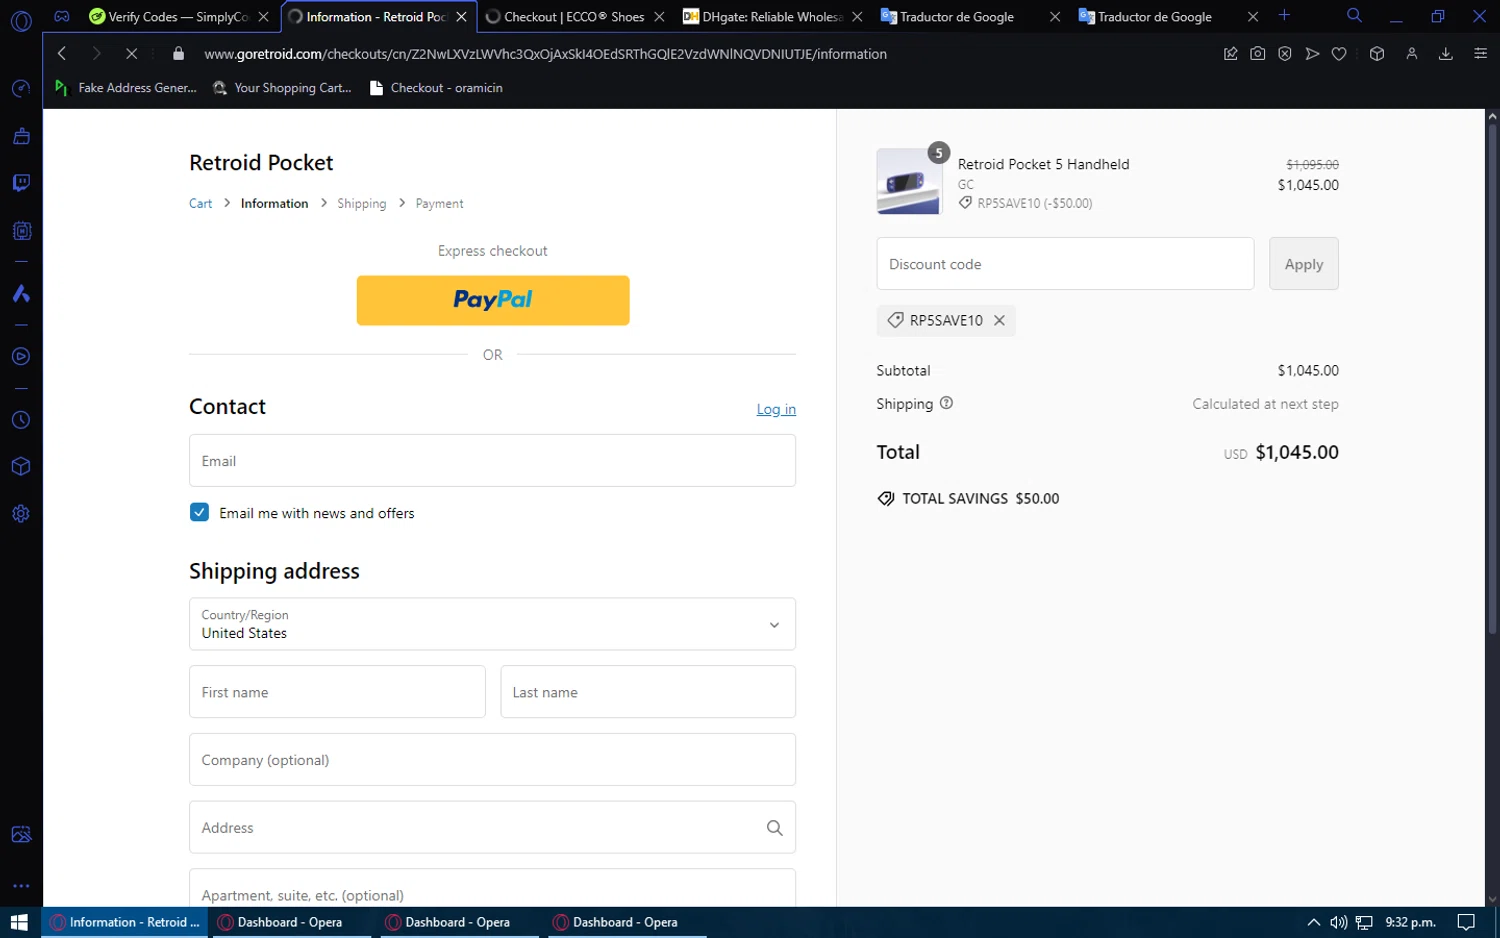Open the ad blocker shield icon
The height and width of the screenshot is (938, 1500).
tap(1285, 54)
